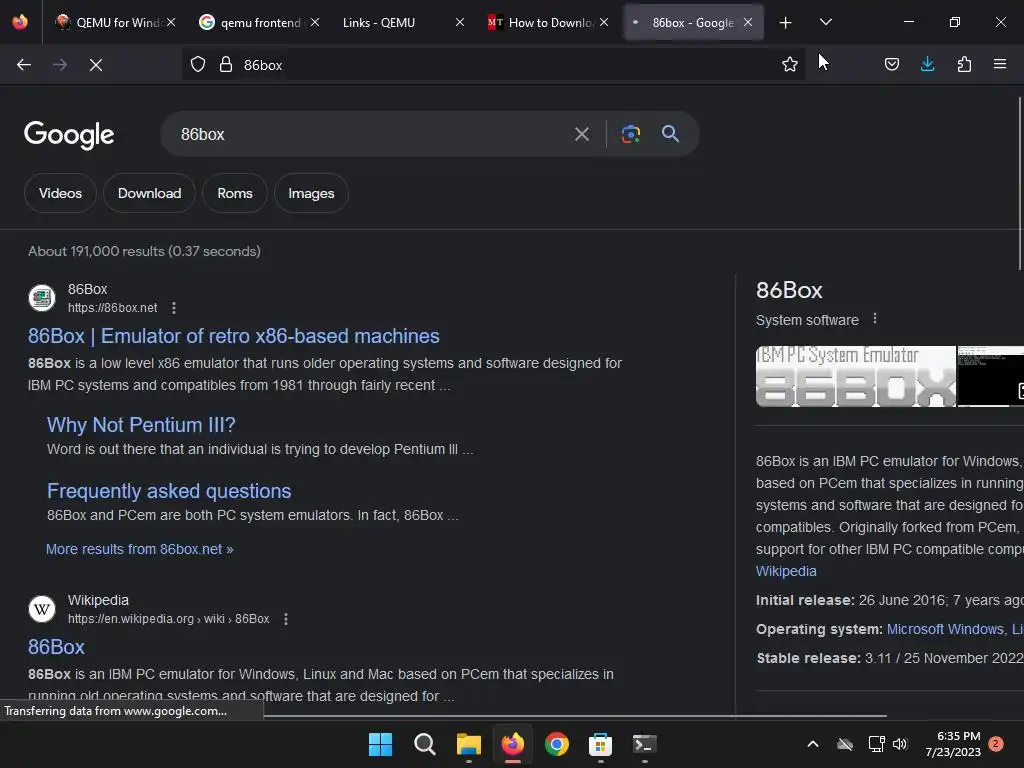Click the 86Box site favicon

[x=42, y=298]
